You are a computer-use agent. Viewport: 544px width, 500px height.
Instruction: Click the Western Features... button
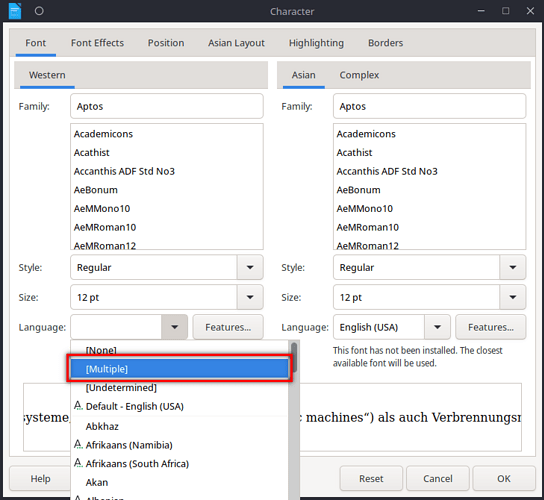[x=228, y=327]
